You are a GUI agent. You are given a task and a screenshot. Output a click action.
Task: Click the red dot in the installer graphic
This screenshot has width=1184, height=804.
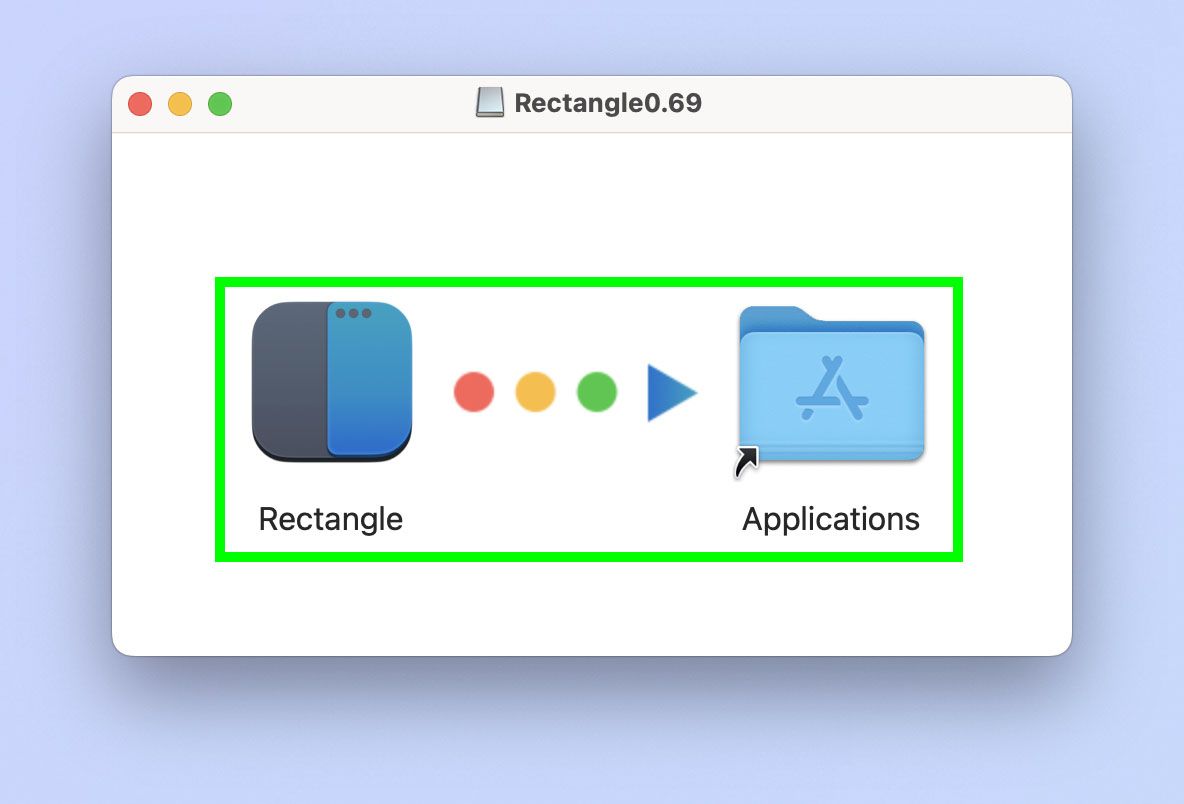coord(473,392)
